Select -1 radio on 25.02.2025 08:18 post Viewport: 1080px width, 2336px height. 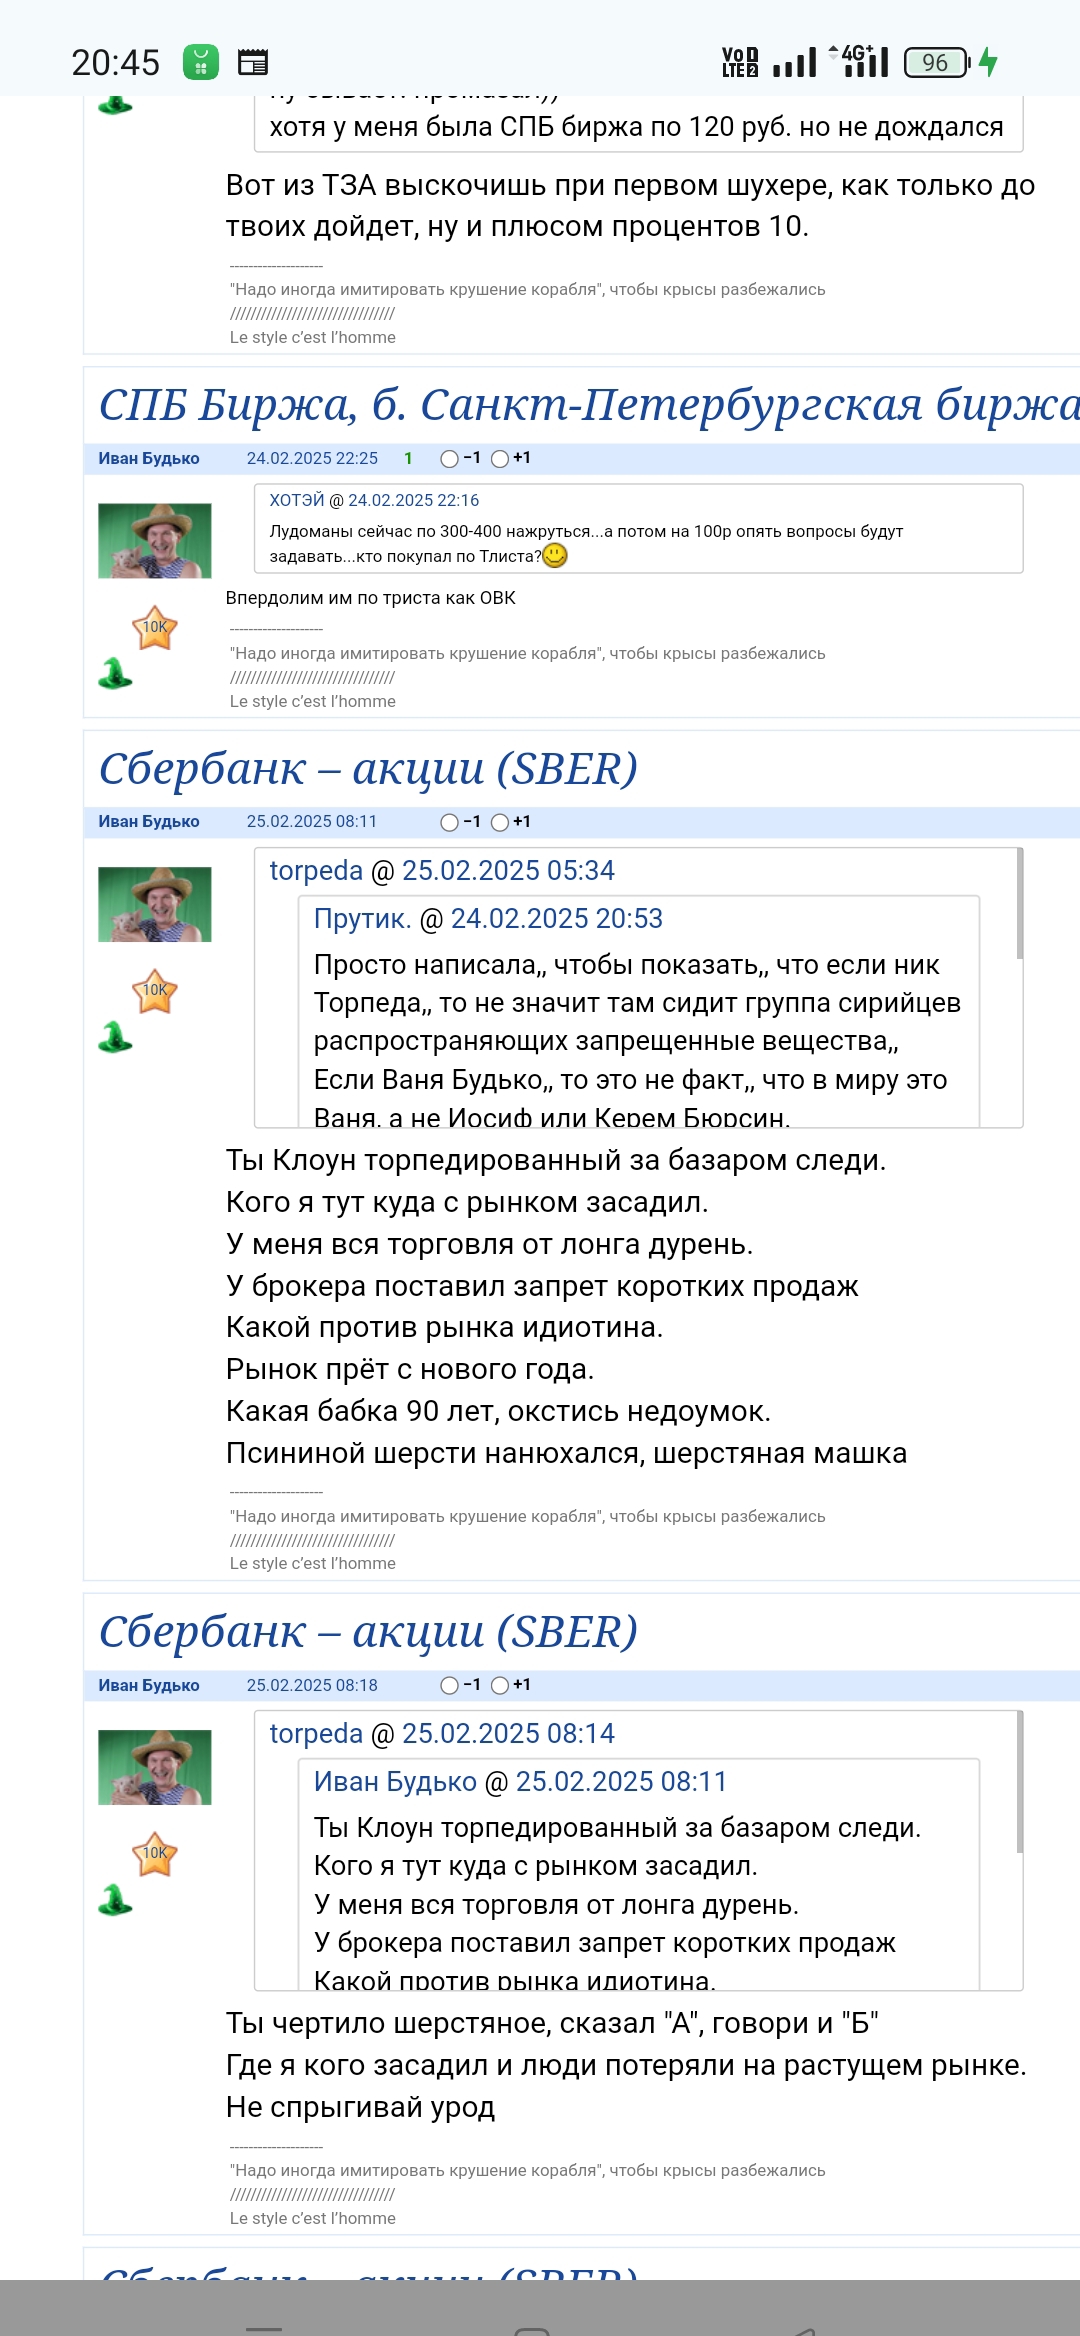point(450,1685)
